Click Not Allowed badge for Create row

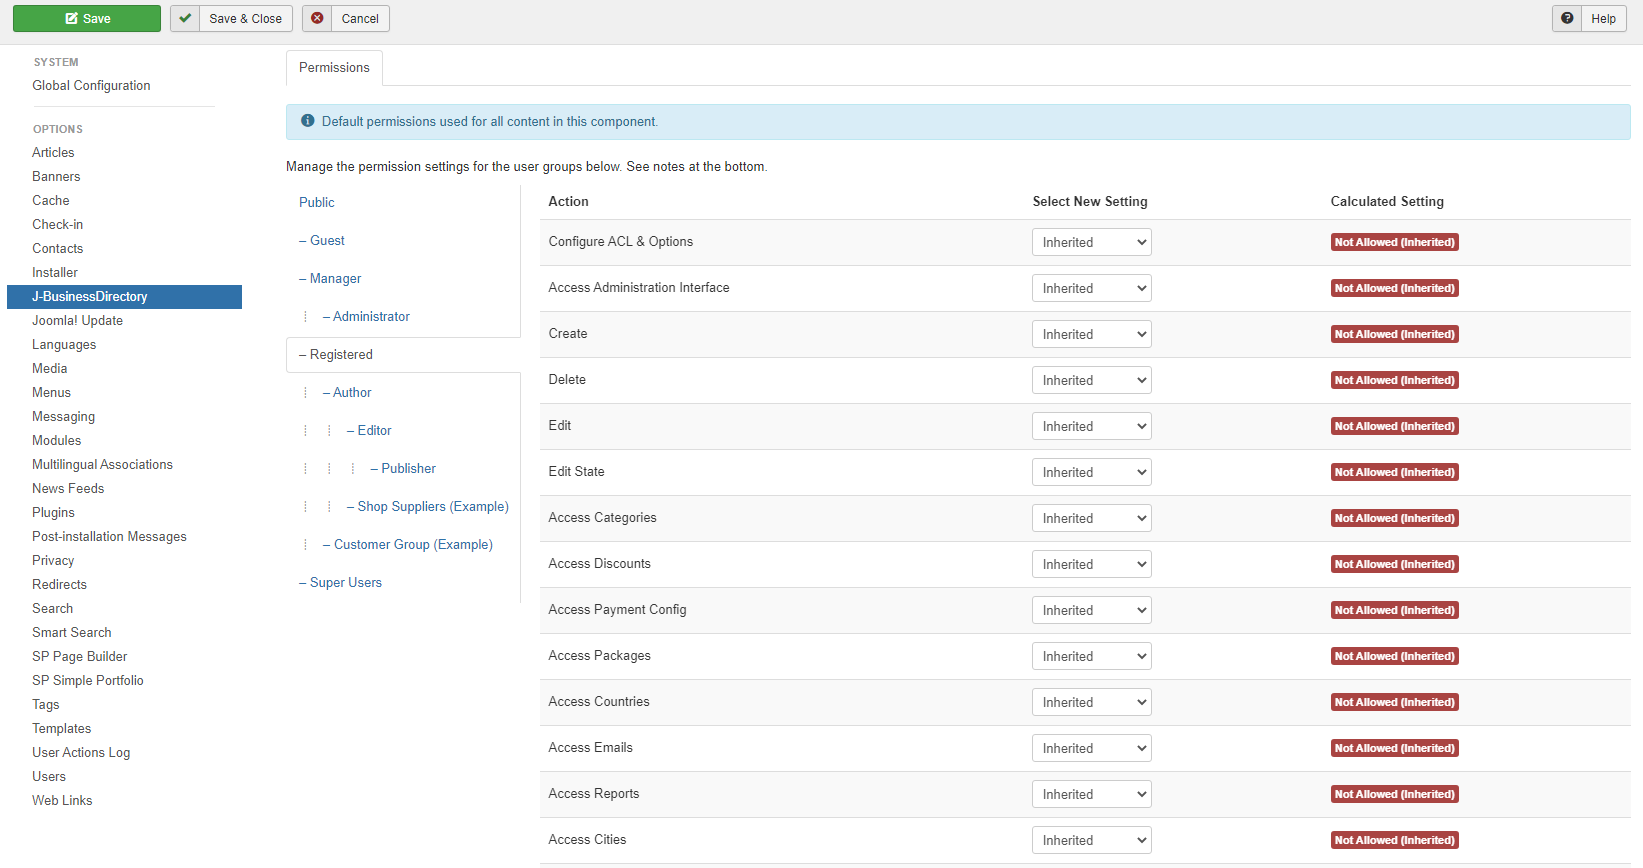1394,334
